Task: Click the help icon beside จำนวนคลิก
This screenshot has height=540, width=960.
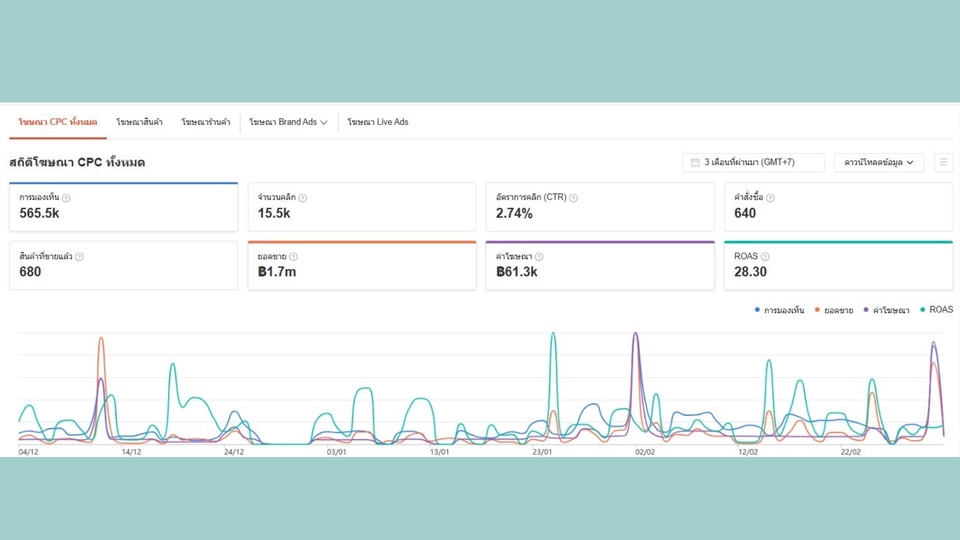Action: pos(302,198)
